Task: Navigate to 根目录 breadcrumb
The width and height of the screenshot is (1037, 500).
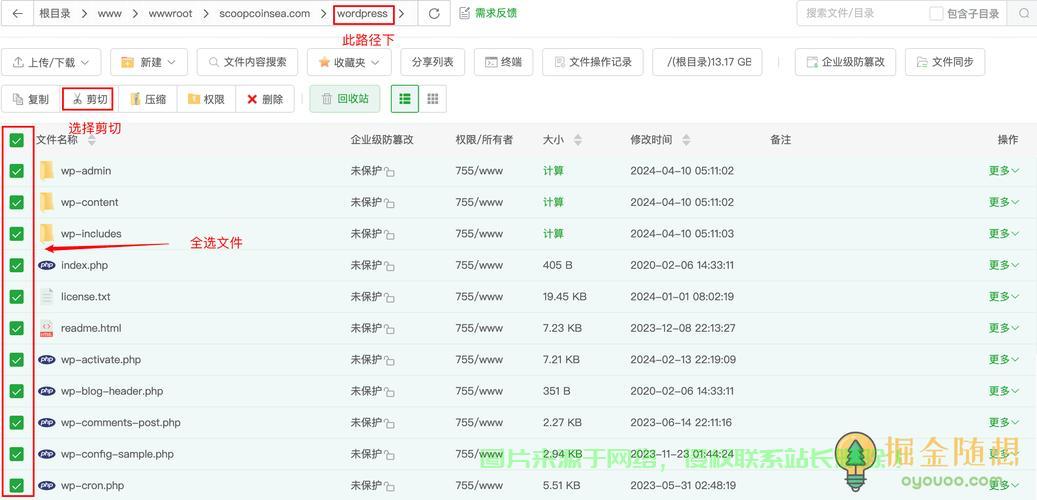Action: [x=55, y=13]
